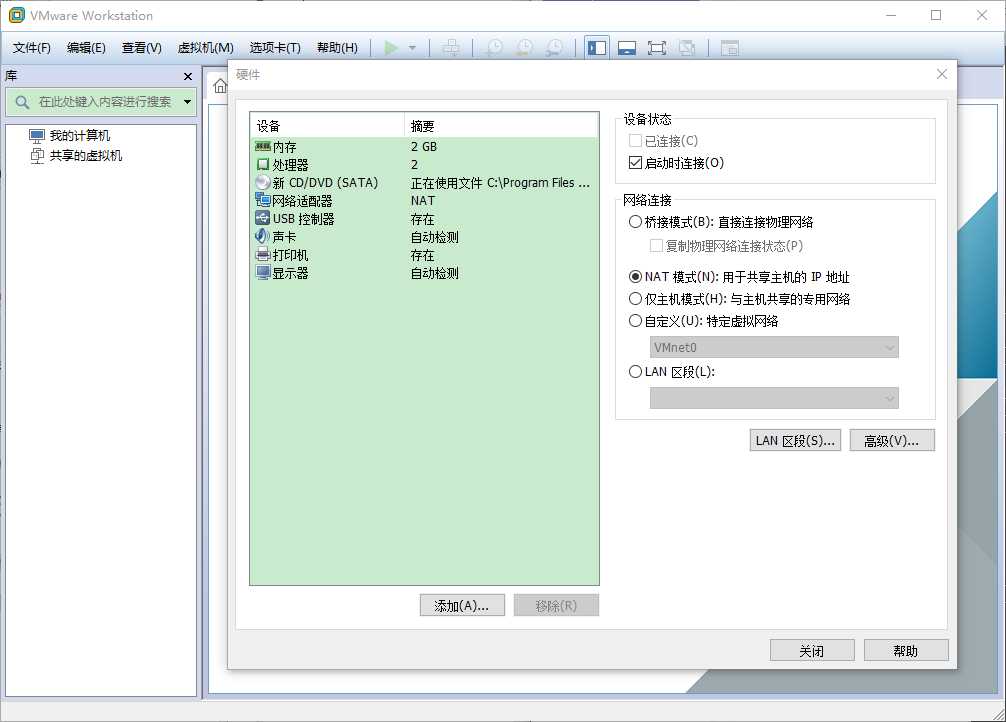Select the 处理器 processor device icon
The image size is (1006, 722).
[x=262, y=164]
